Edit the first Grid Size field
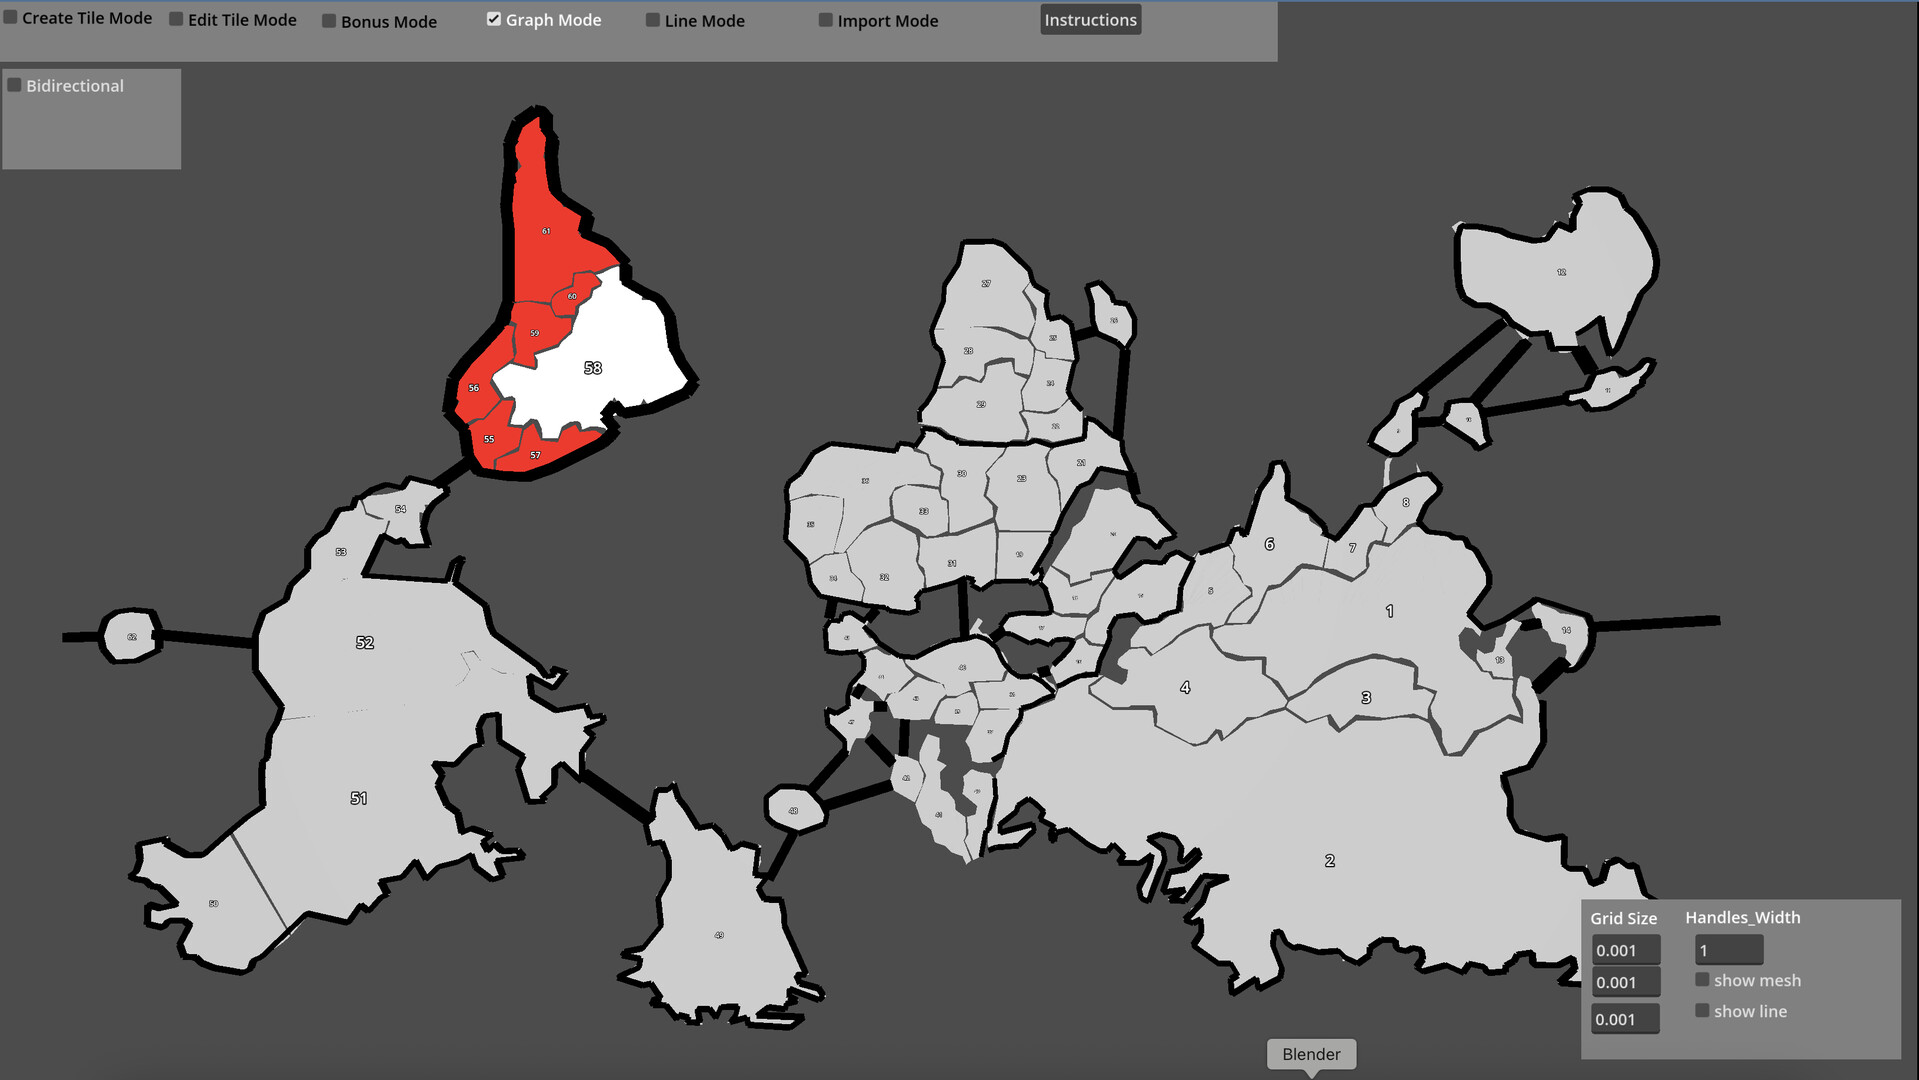 click(x=1625, y=950)
